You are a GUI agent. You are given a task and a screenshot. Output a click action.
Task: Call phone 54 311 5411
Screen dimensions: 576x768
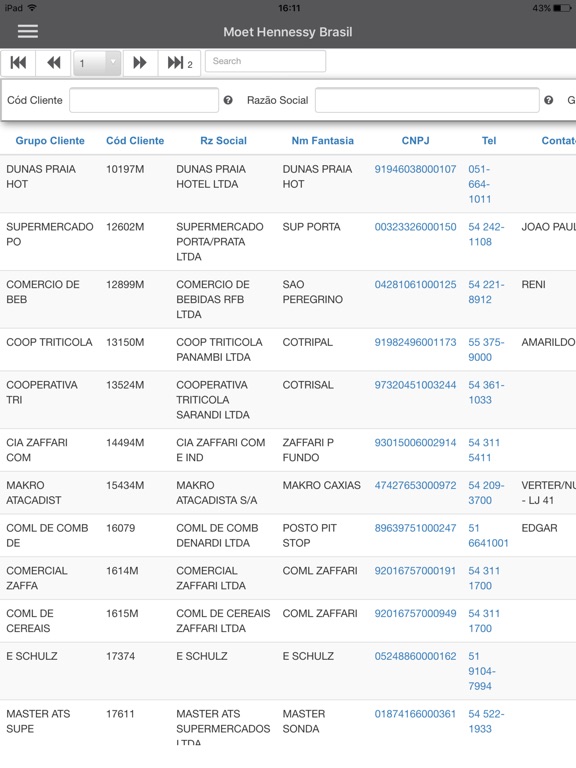pos(484,450)
